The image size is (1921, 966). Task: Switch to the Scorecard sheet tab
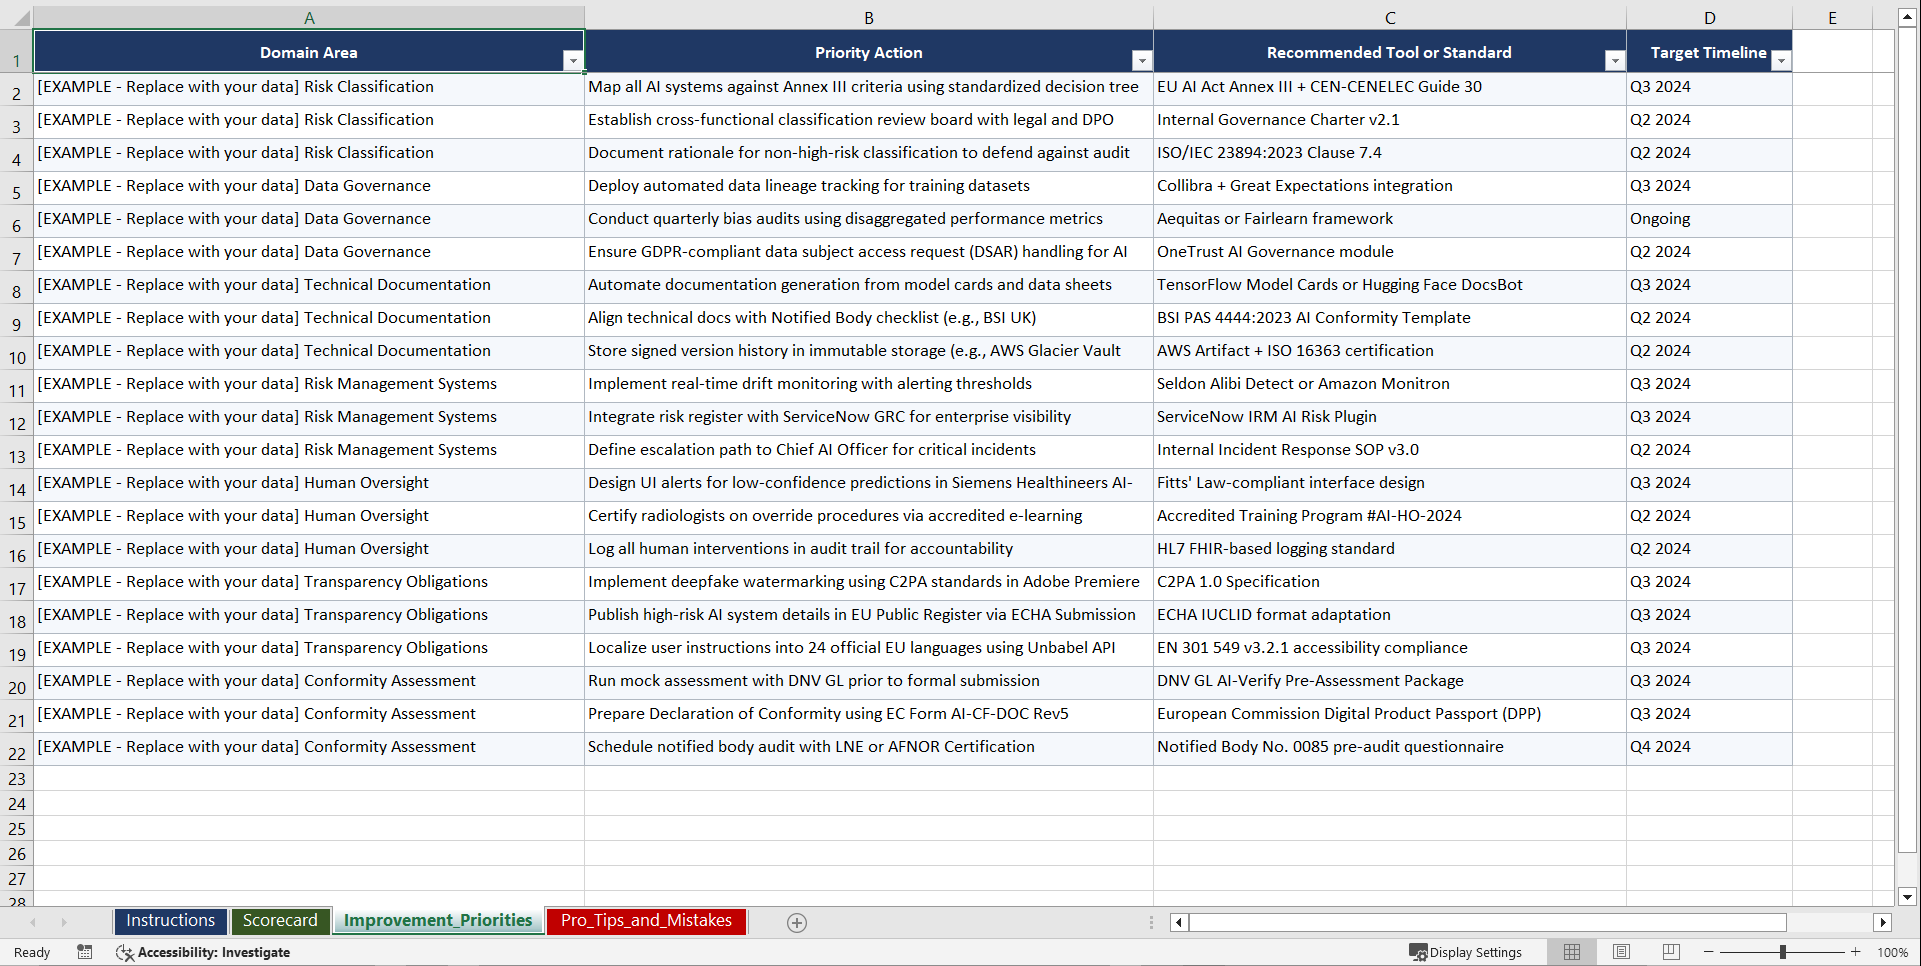[x=280, y=920]
